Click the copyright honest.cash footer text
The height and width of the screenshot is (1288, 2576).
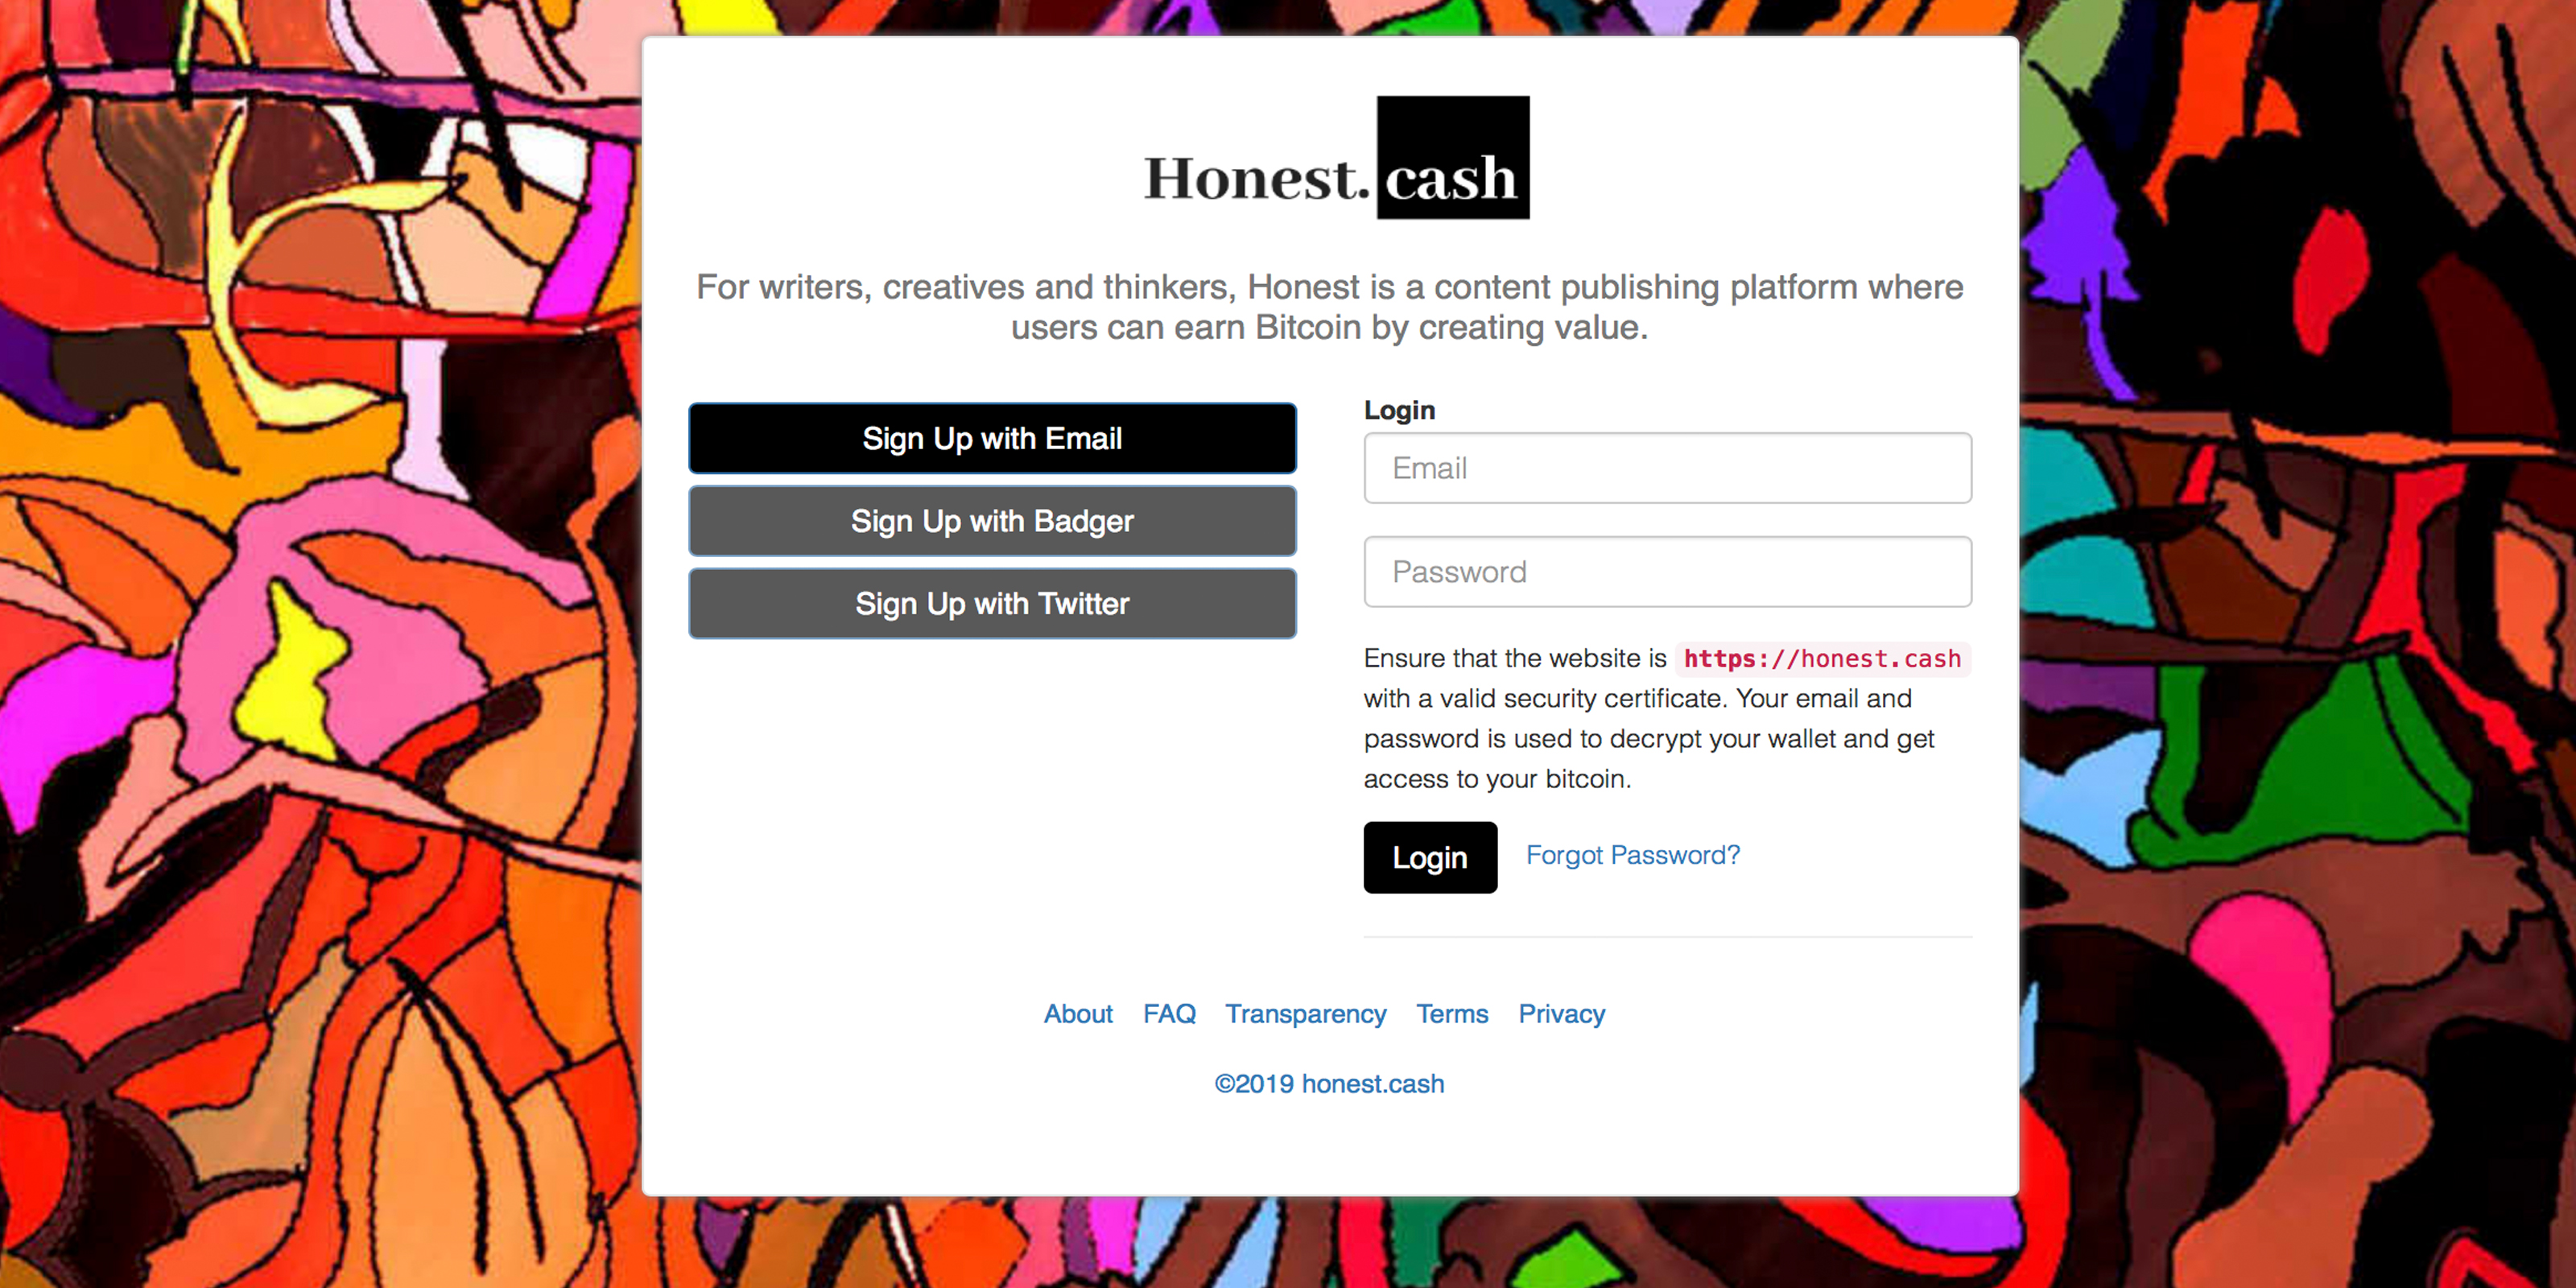pyautogui.click(x=1328, y=1083)
